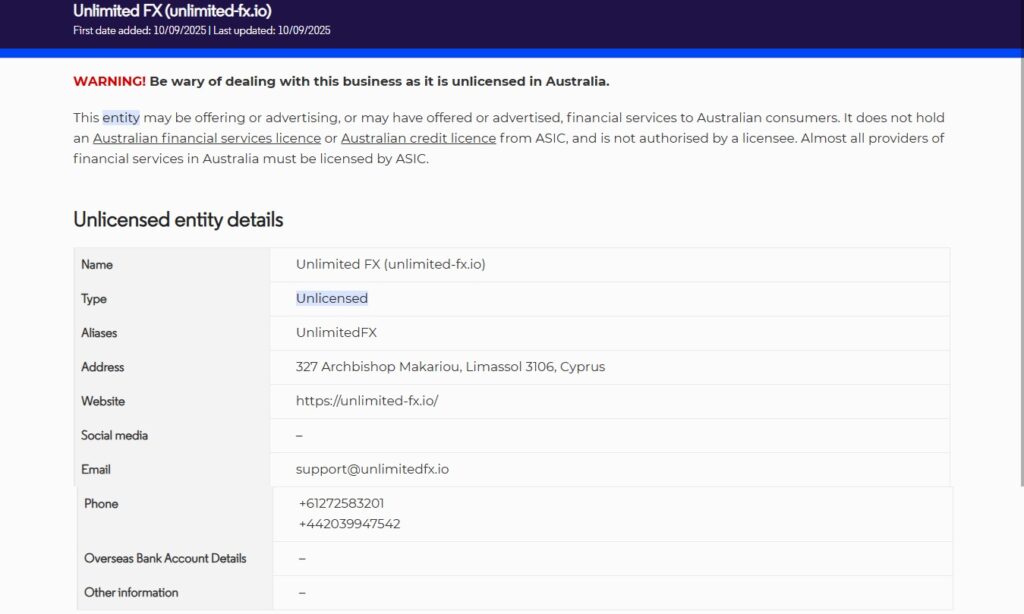Click the red WARNING! text
Image resolution: width=1024 pixels, height=614 pixels.
pos(109,81)
